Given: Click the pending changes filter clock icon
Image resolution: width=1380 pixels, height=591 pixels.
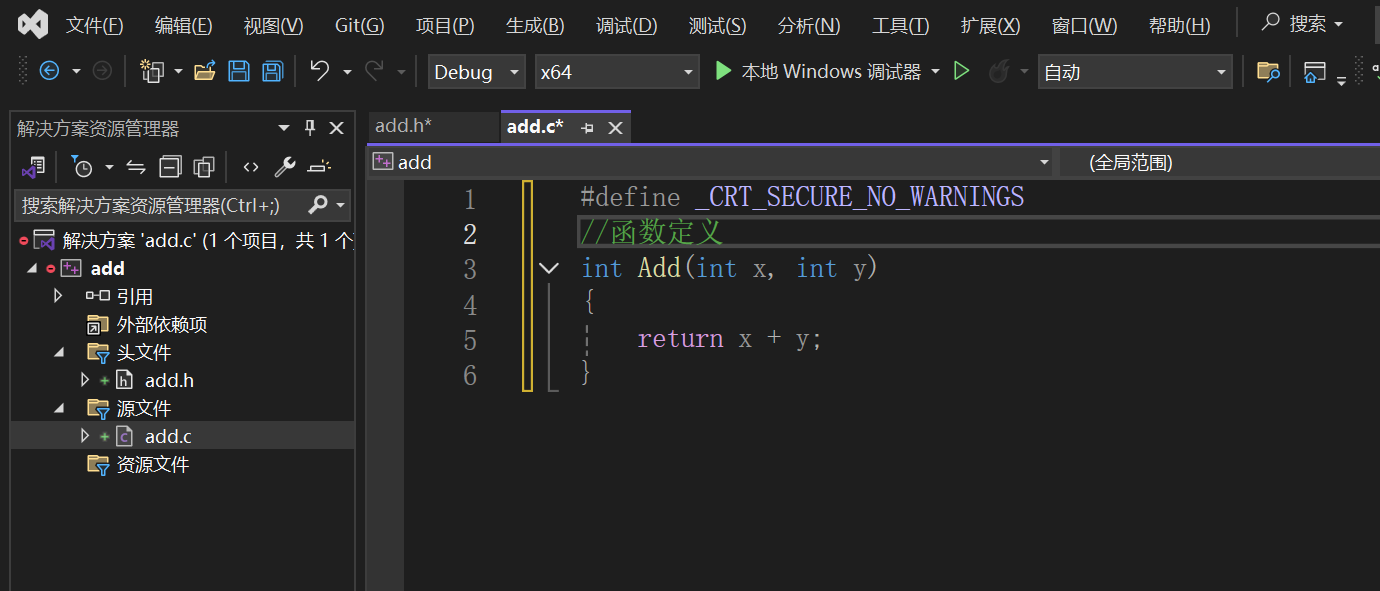Looking at the screenshot, I should pyautogui.click(x=82, y=166).
